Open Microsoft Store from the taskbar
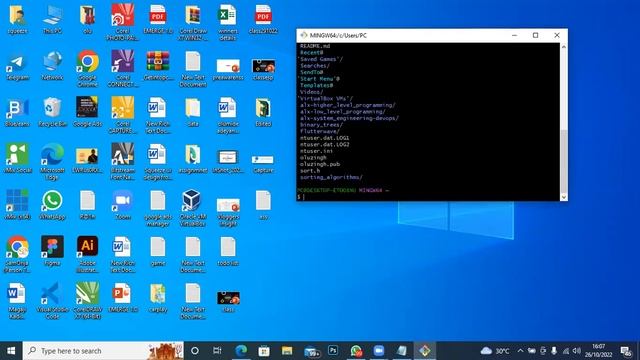This screenshot has width=640, height=360. click(x=264, y=351)
